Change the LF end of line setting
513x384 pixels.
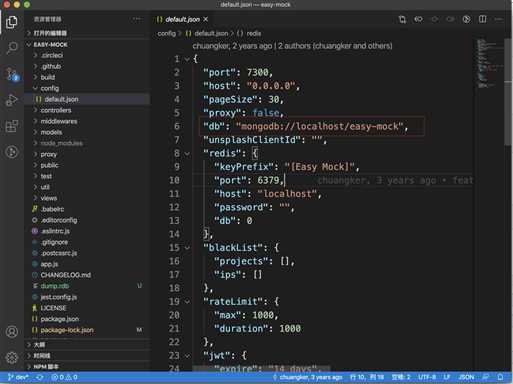click(447, 377)
